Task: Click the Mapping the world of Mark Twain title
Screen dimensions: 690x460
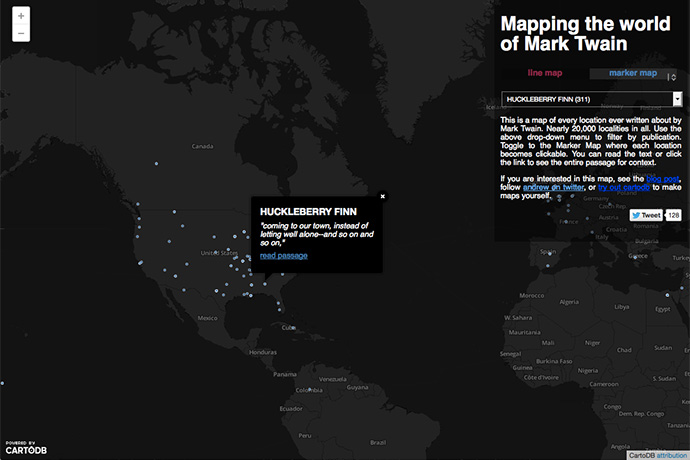Action: tap(585, 33)
